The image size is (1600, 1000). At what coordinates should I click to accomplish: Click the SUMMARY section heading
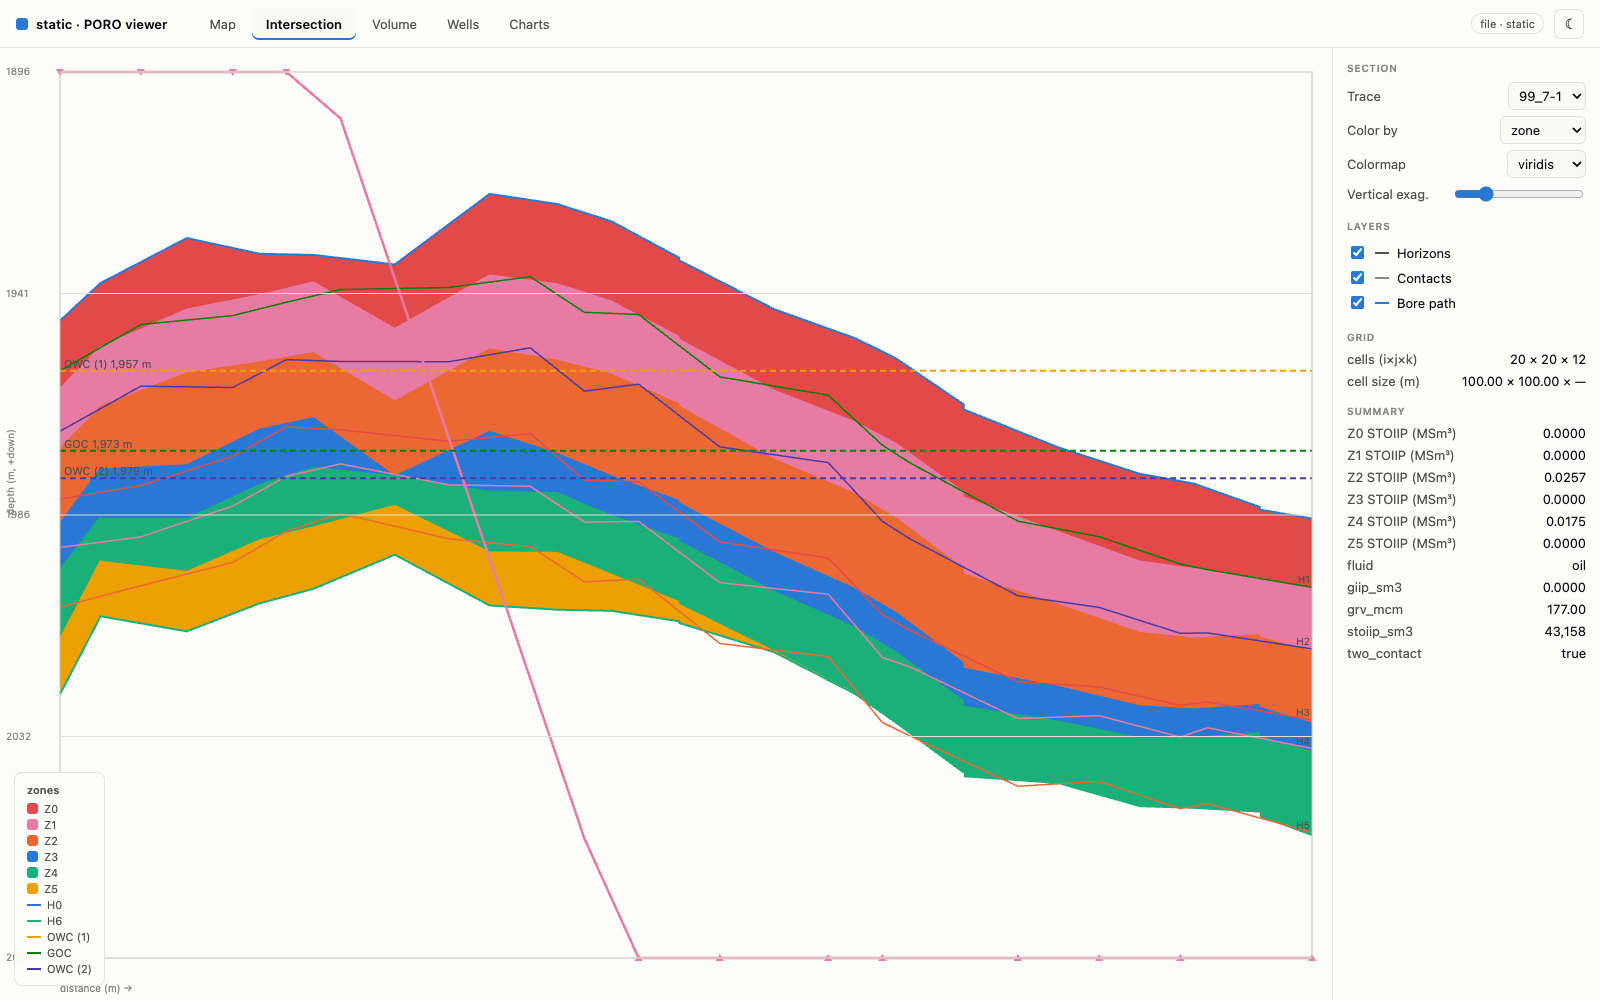coord(1376,411)
